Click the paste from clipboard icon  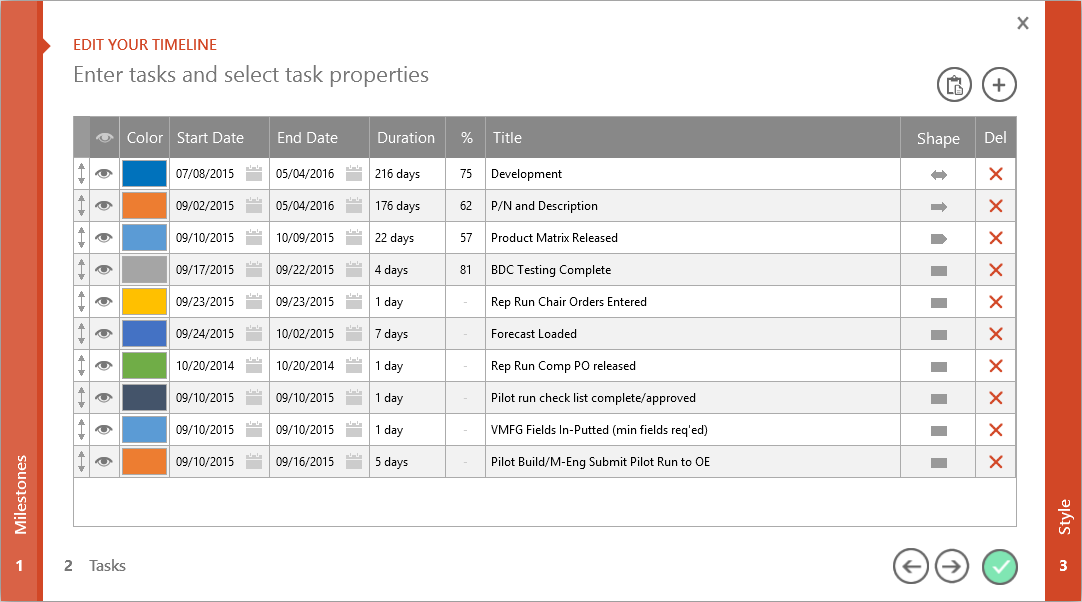coord(954,85)
